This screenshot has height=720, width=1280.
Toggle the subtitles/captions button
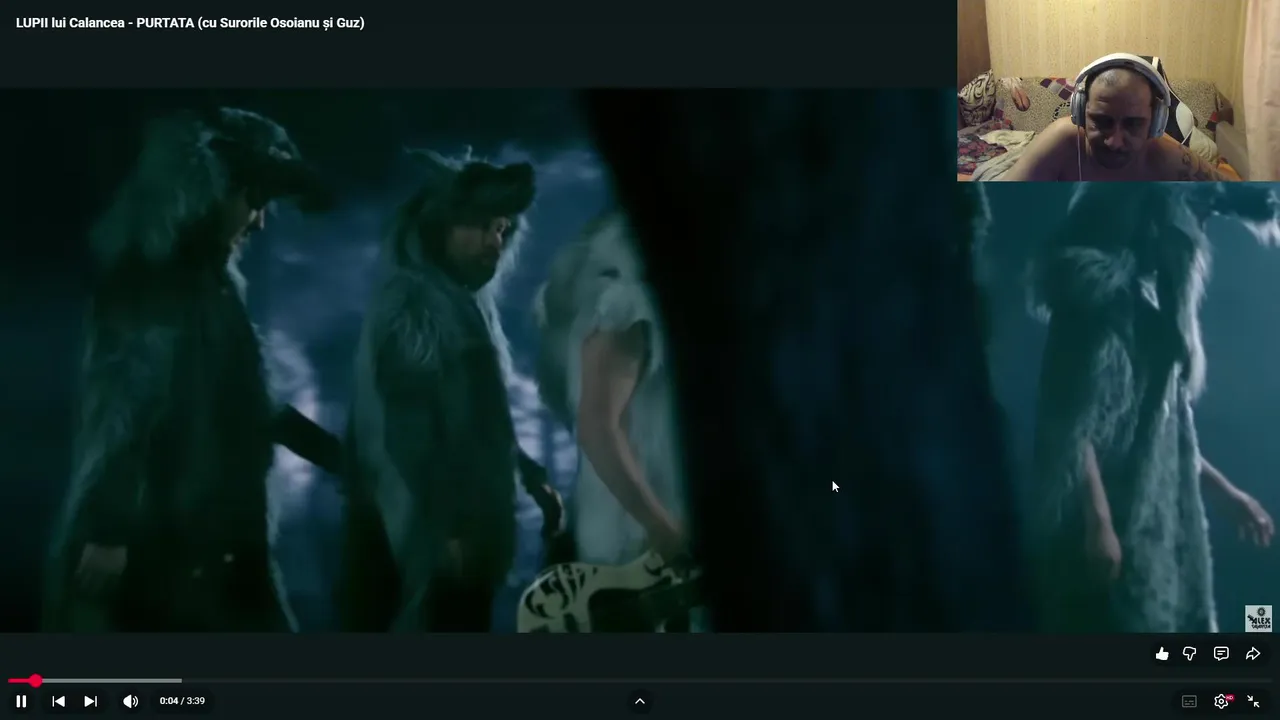(1189, 701)
